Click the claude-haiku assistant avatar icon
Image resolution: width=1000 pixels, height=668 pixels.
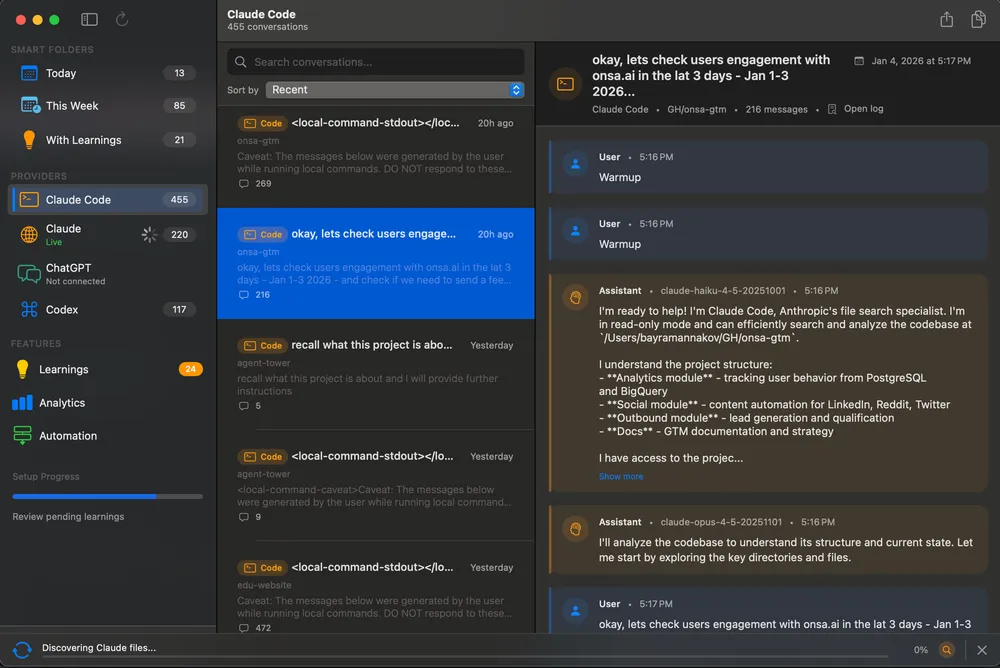click(x=575, y=297)
